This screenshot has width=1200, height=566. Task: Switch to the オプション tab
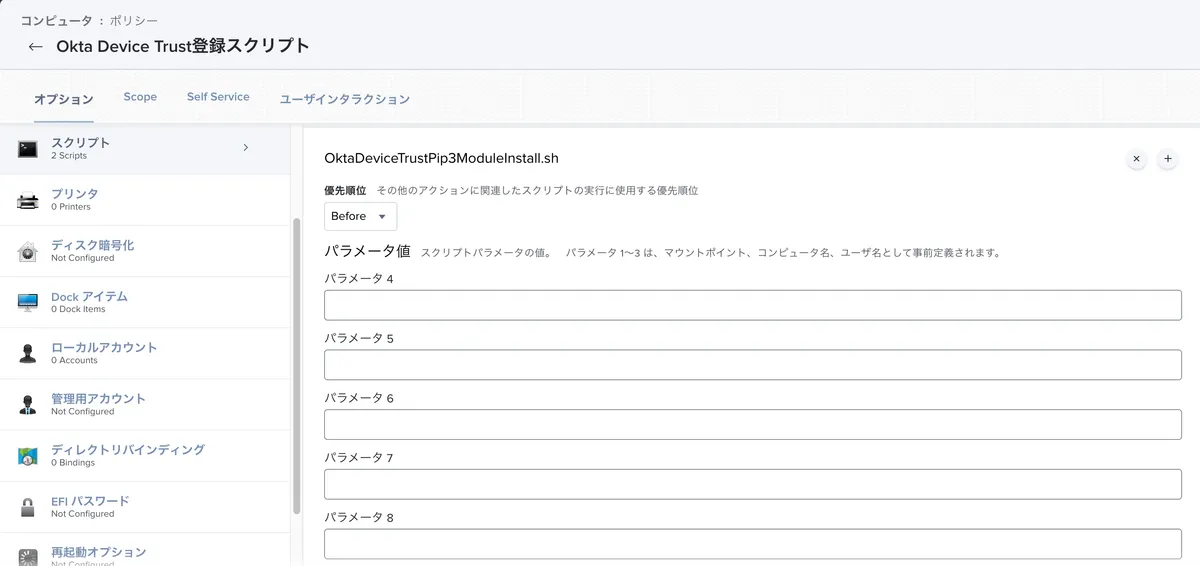tap(63, 99)
